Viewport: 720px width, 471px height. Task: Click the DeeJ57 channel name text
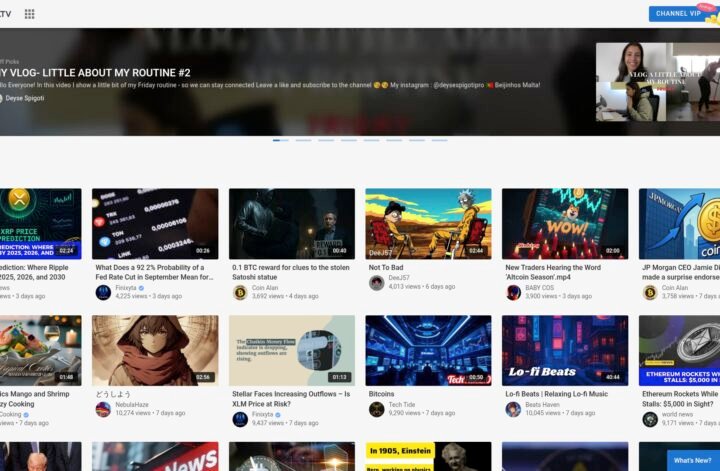[x=399, y=278]
